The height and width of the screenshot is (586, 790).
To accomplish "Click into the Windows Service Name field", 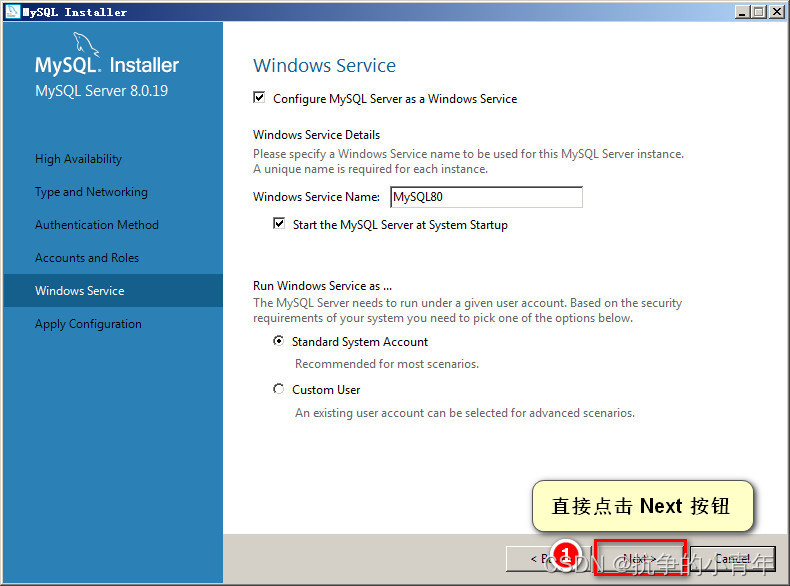I will coord(486,197).
